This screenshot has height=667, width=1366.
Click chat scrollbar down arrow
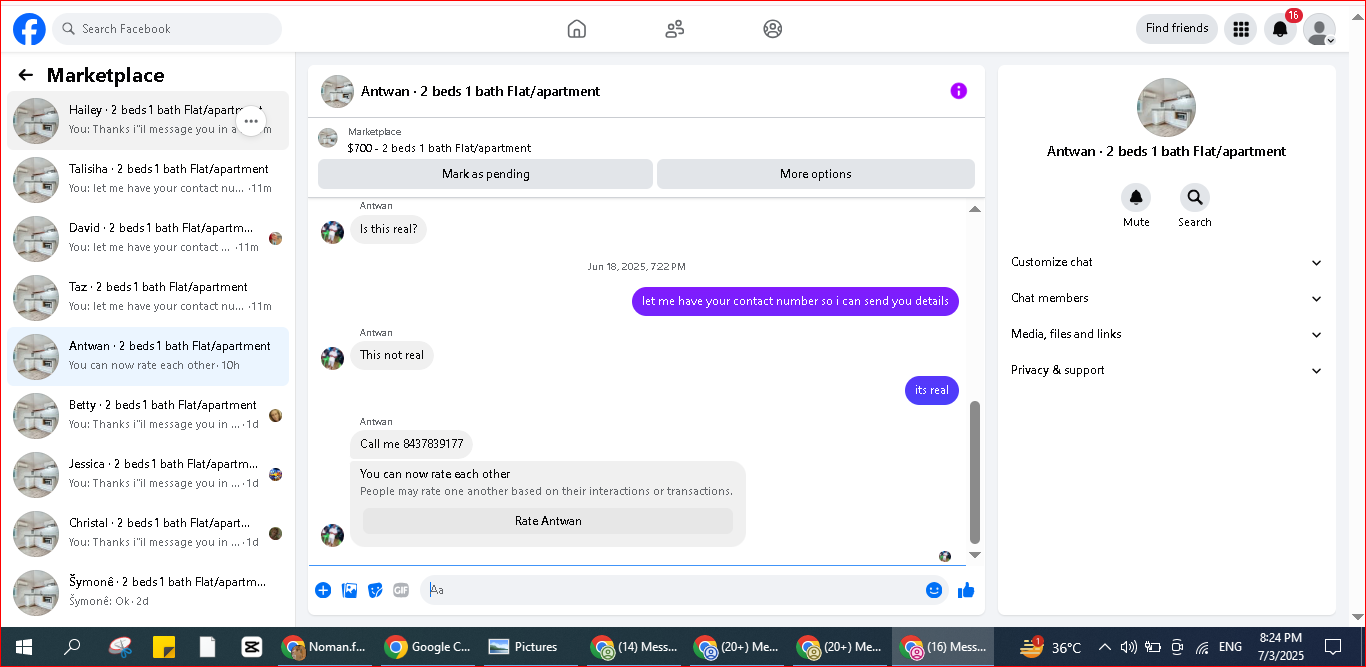[975, 555]
